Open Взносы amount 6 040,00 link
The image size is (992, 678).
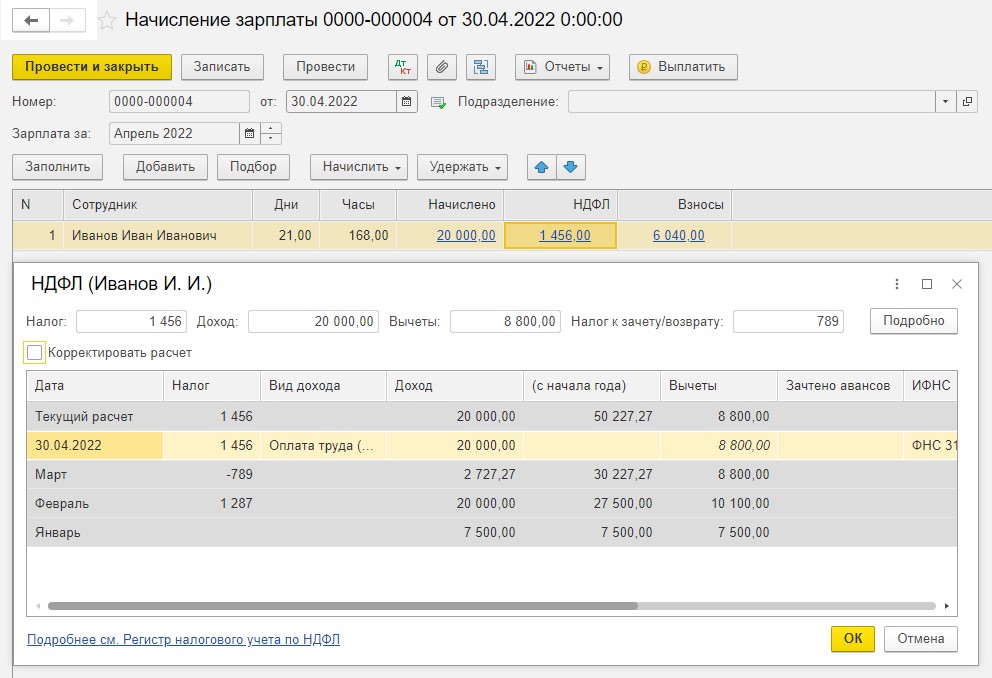[679, 235]
